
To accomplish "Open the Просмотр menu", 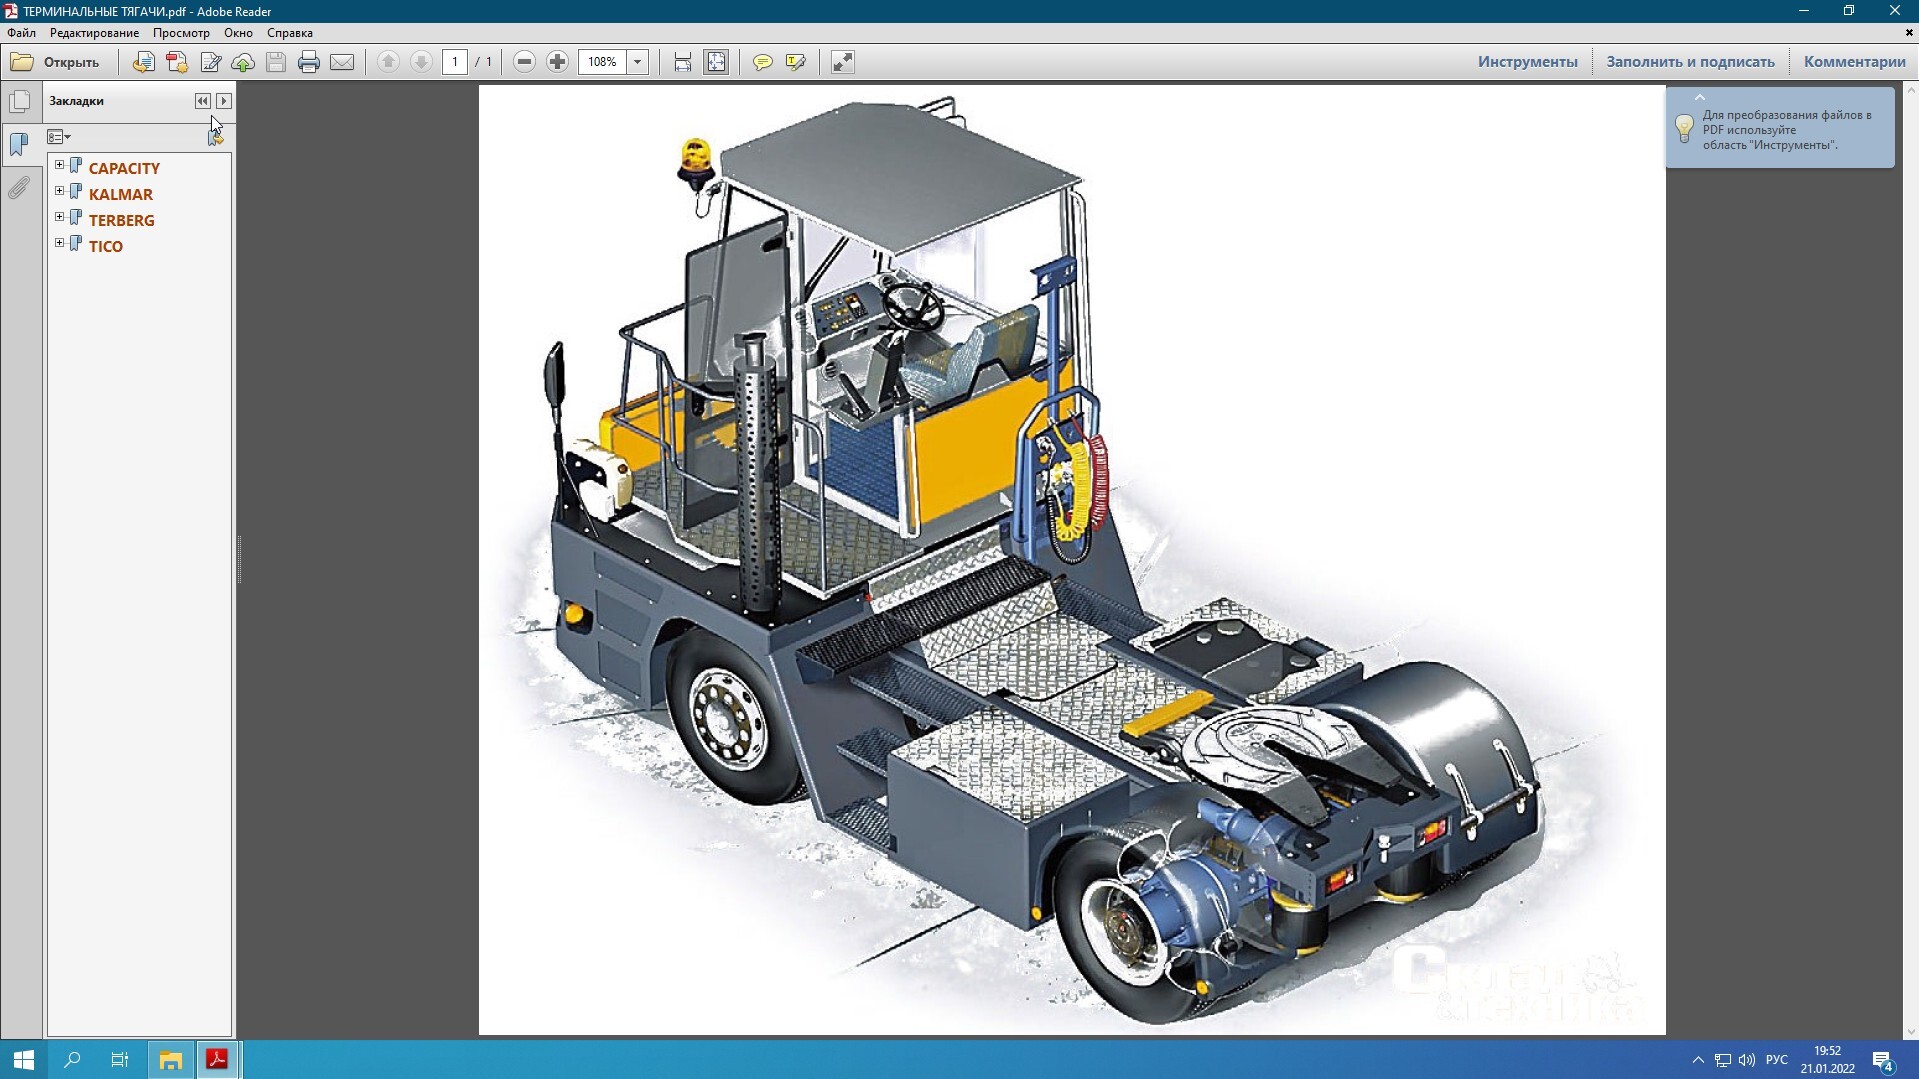I will [181, 33].
